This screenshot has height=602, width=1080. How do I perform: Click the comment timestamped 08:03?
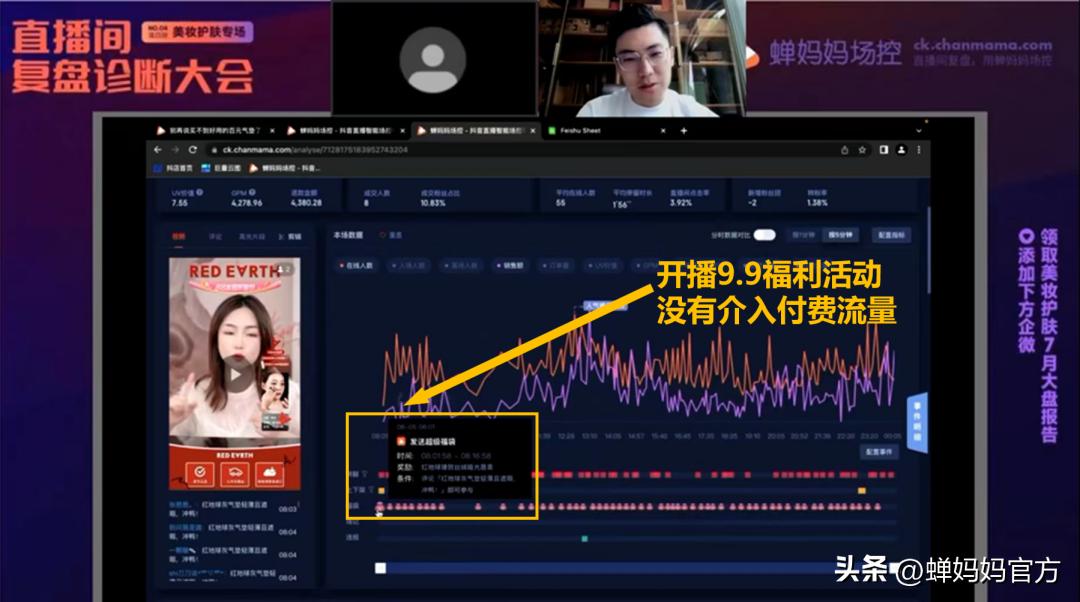tap(233, 509)
